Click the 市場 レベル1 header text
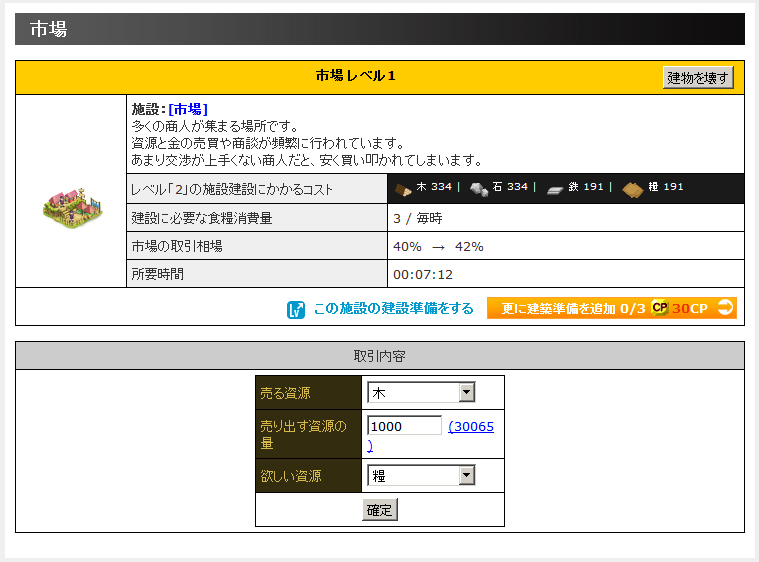Image resolution: width=759 pixels, height=562 pixels. pyautogui.click(x=356, y=76)
